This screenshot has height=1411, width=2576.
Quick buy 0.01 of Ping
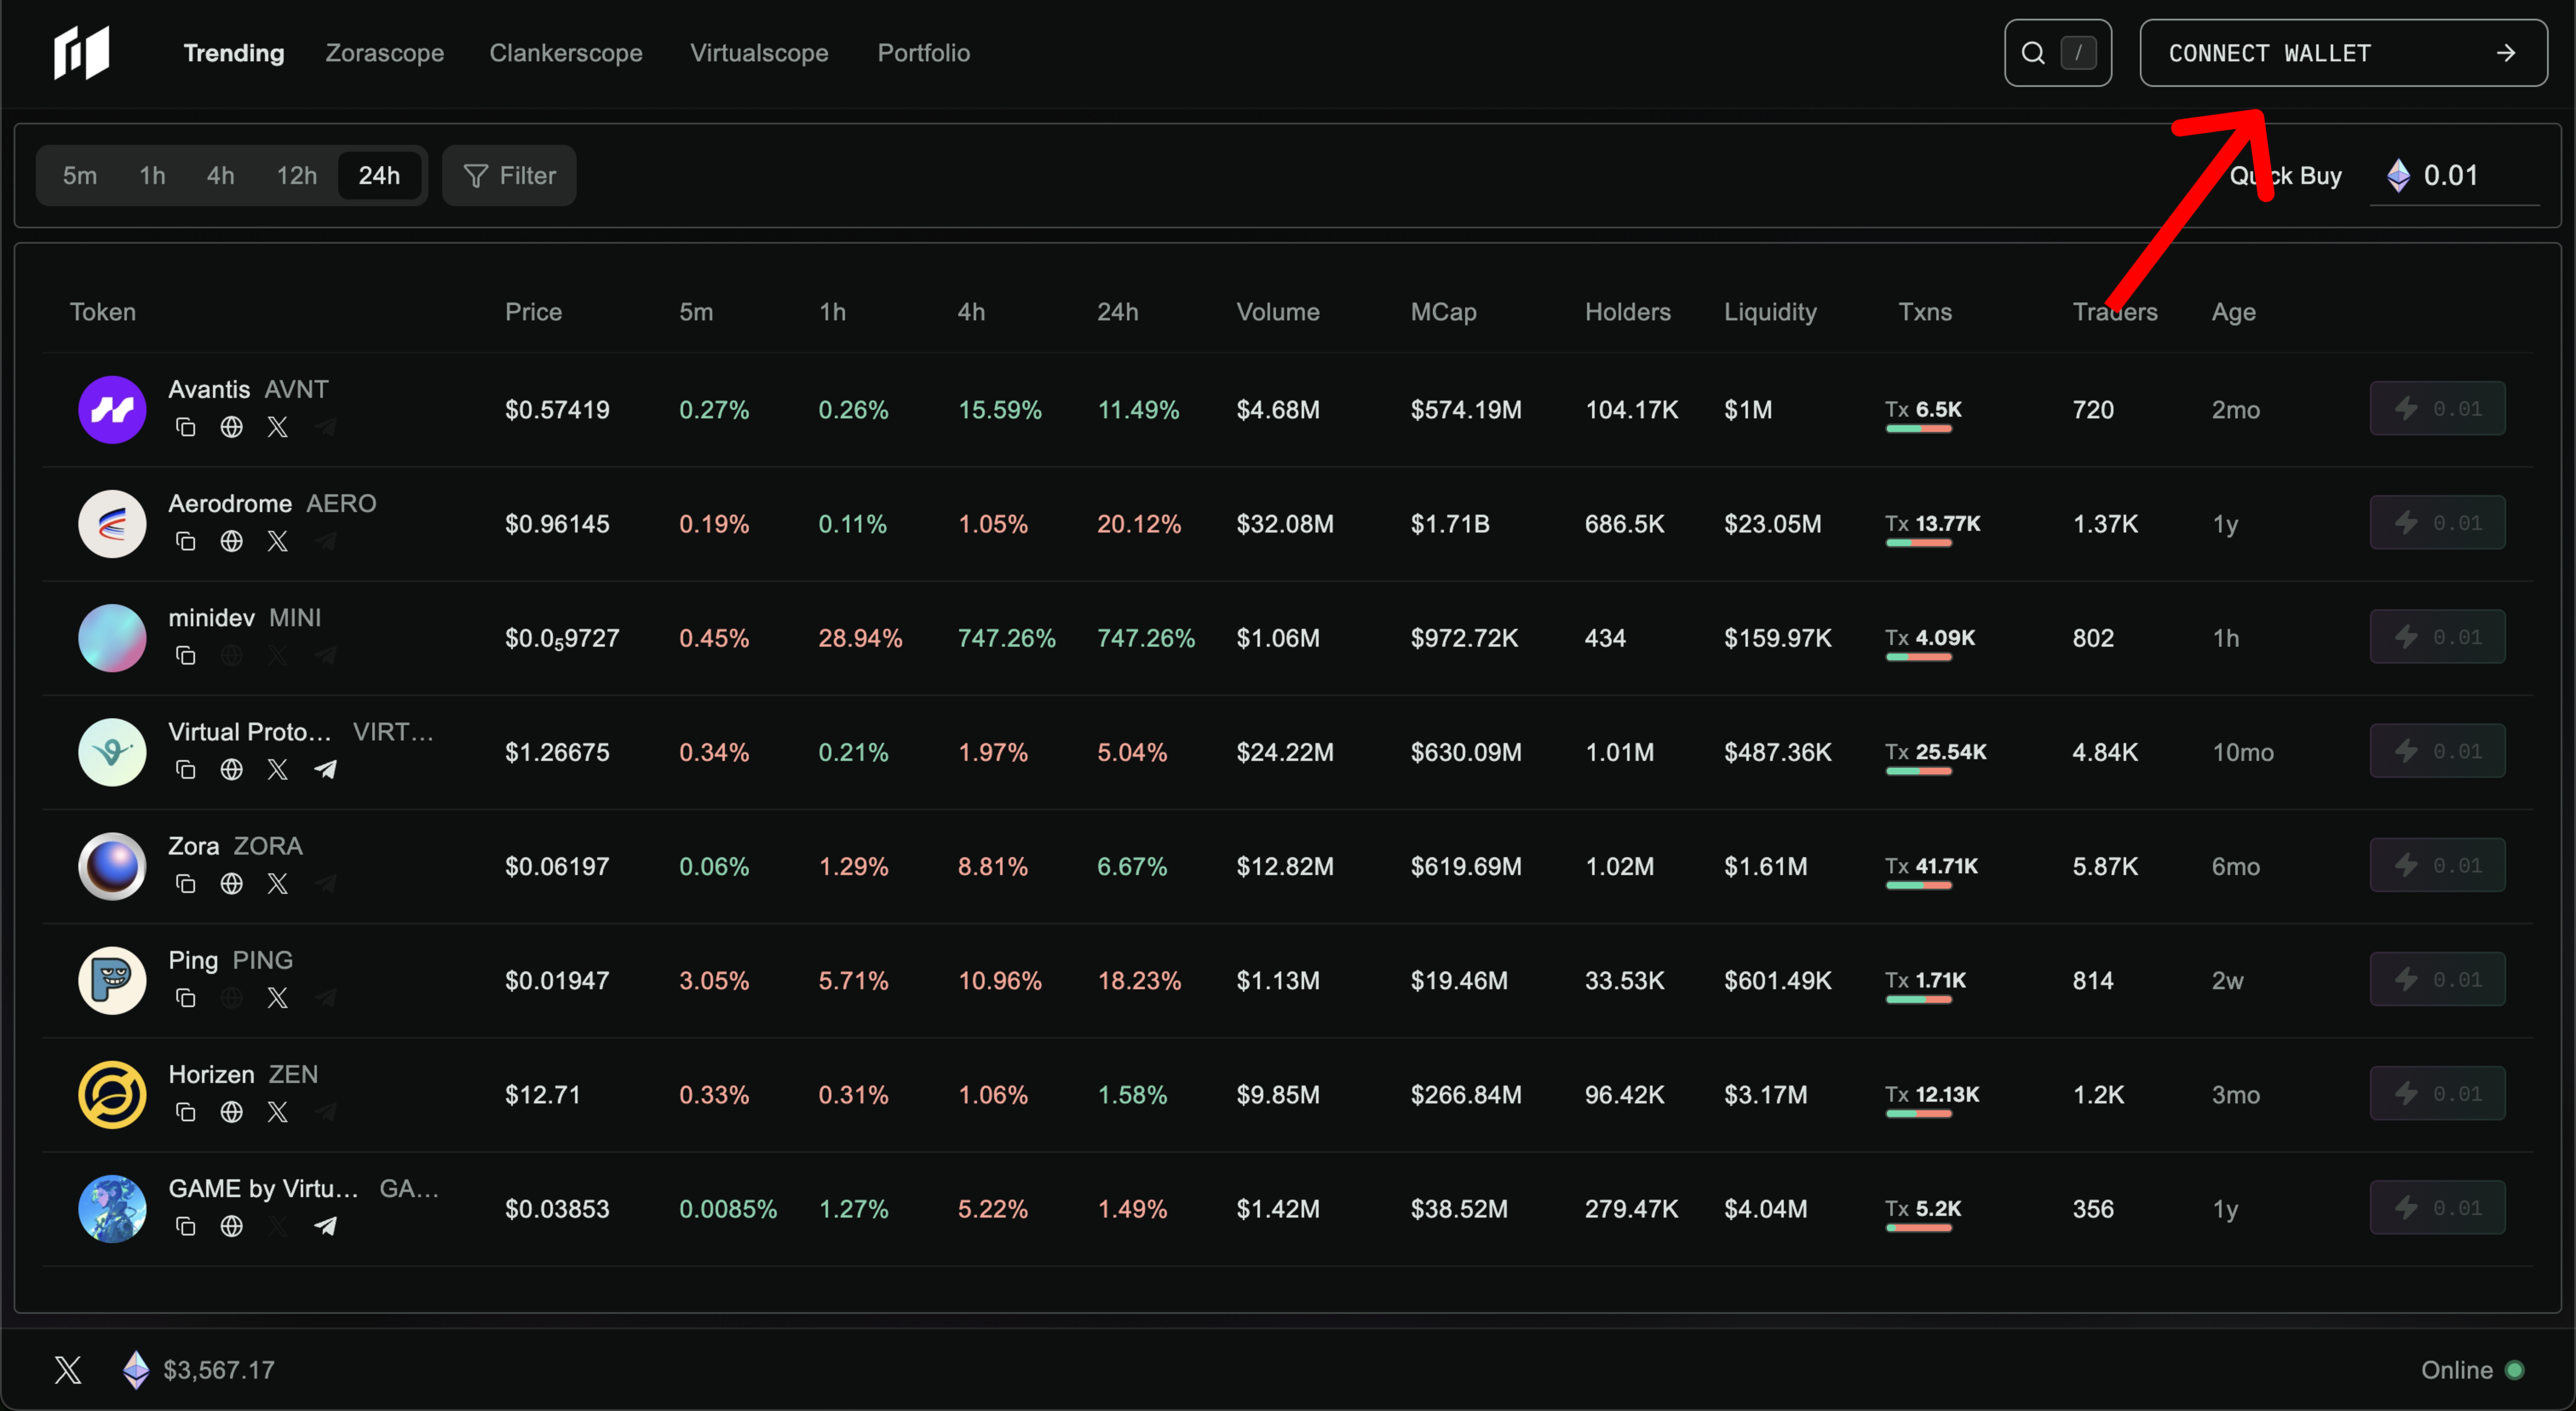[x=2437, y=980]
